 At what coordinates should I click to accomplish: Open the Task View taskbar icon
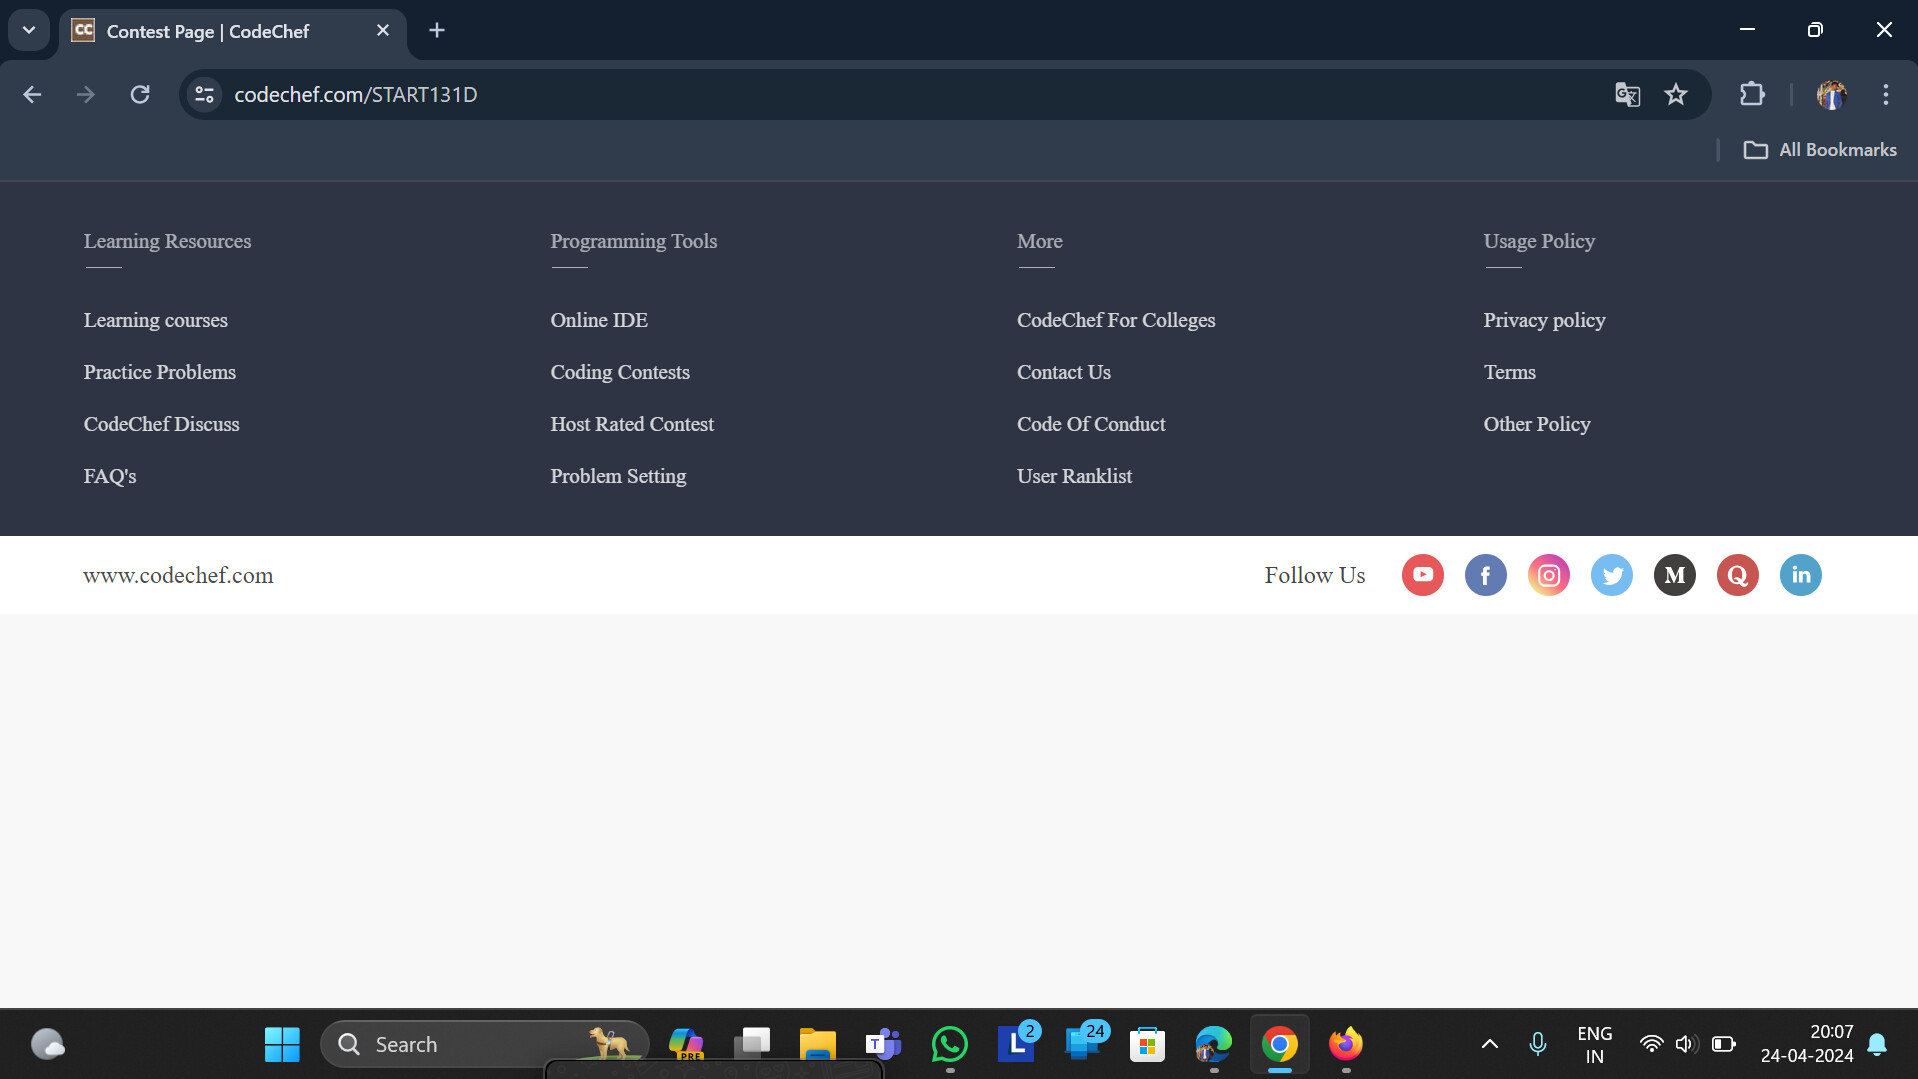(751, 1044)
